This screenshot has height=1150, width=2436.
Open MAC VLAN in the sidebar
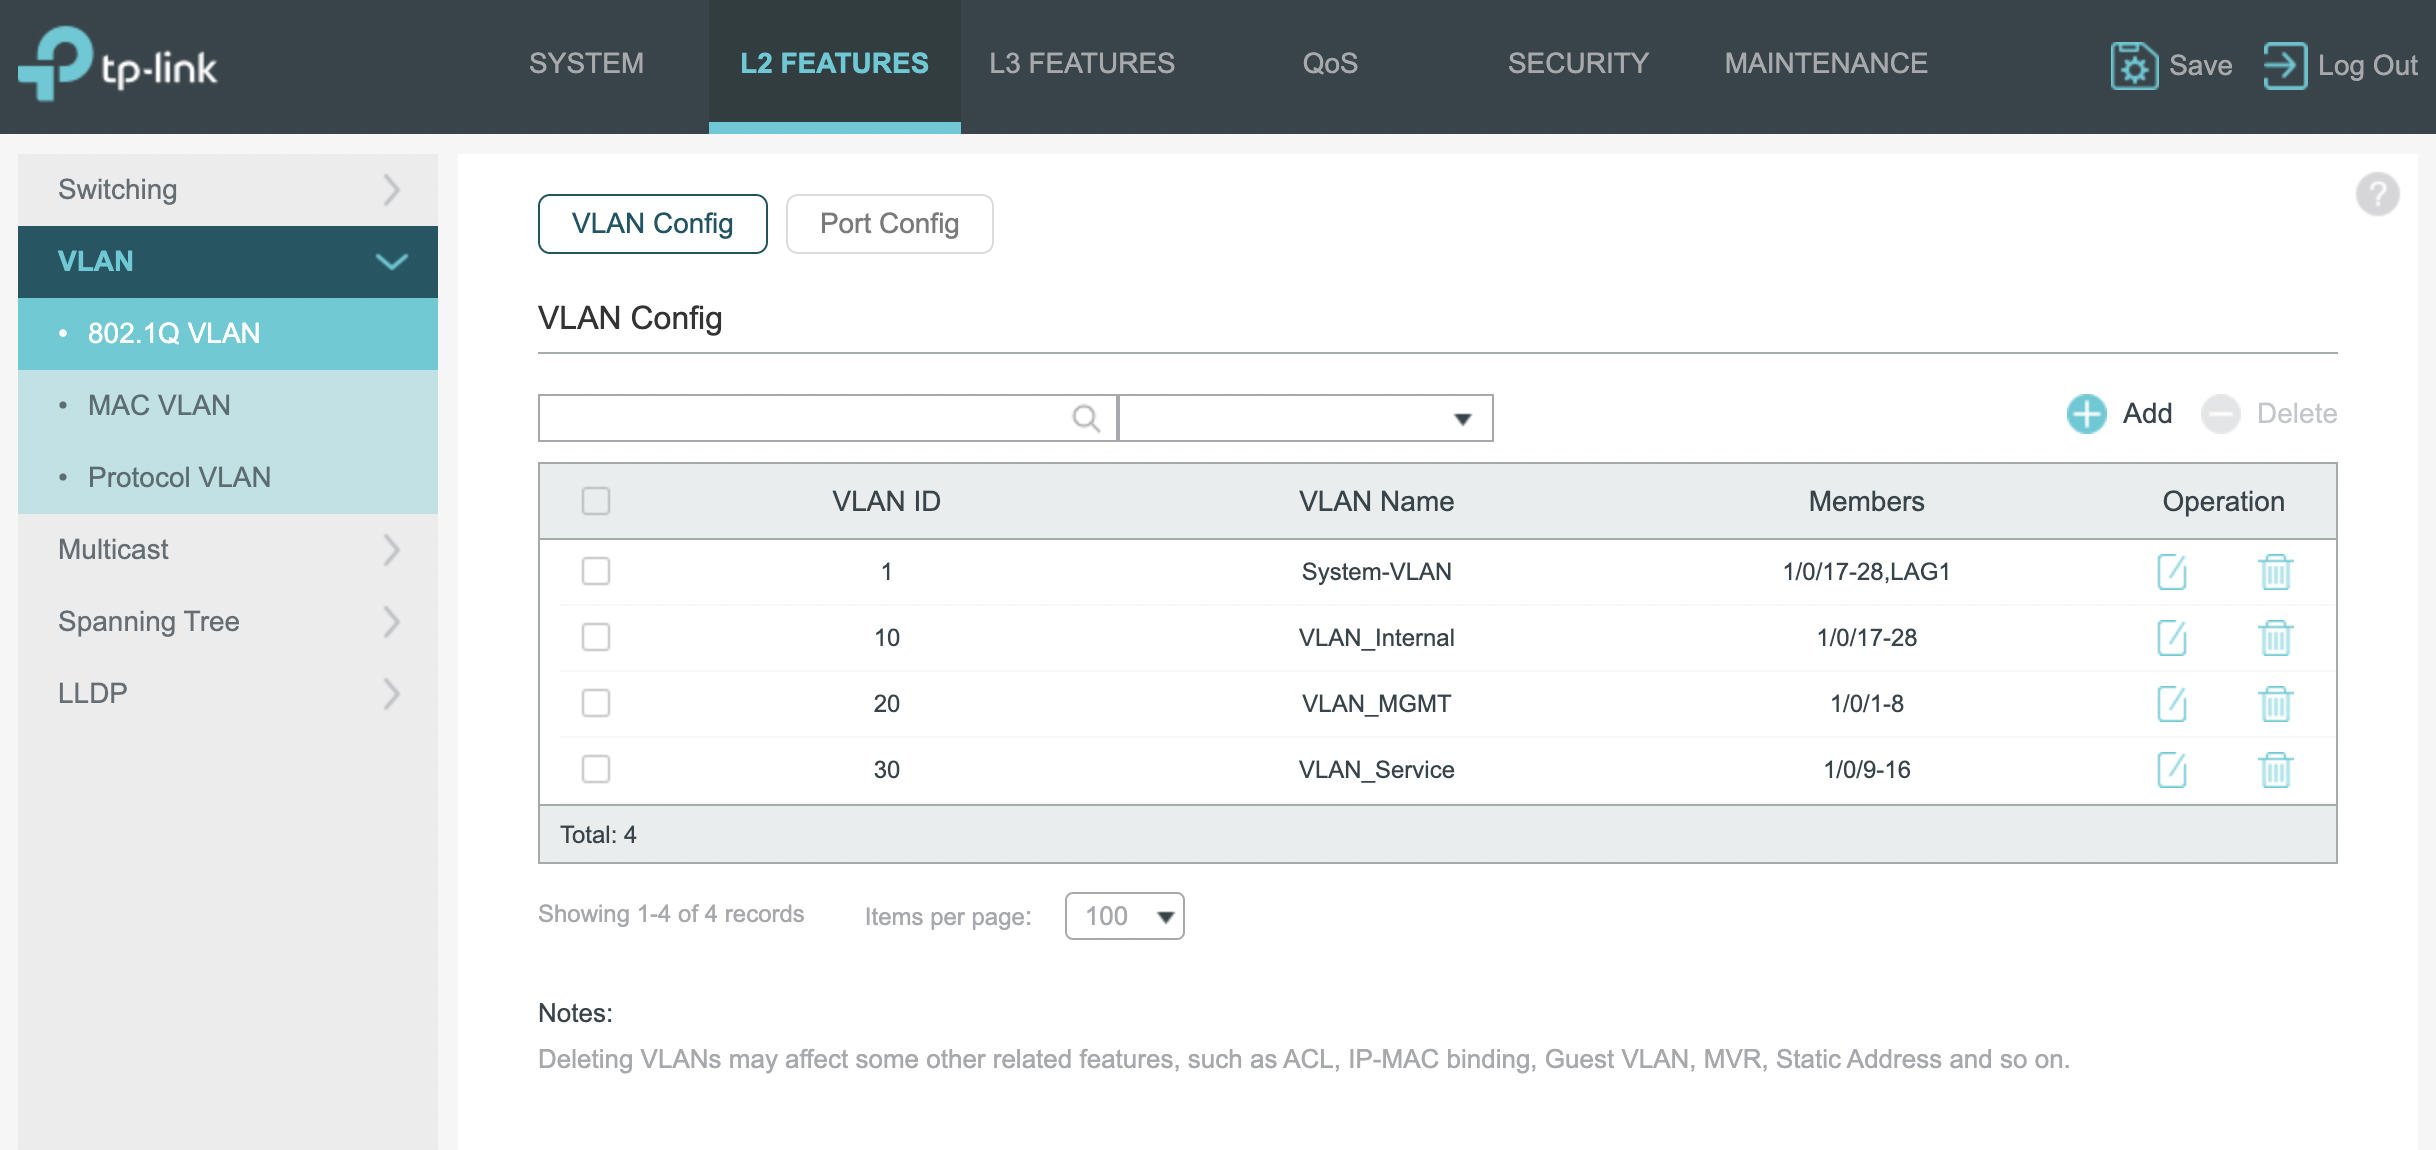pyautogui.click(x=159, y=406)
